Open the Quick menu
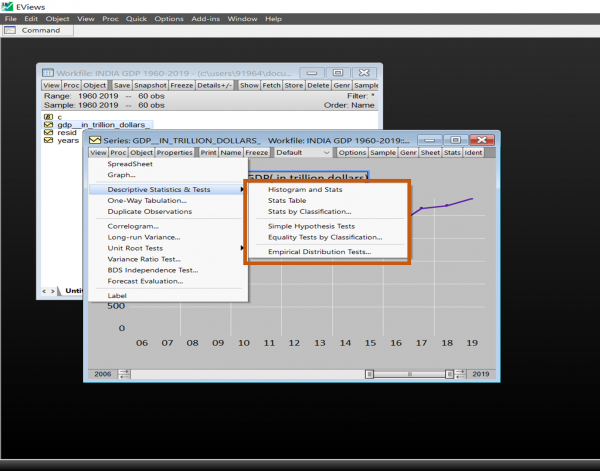 (x=136, y=19)
